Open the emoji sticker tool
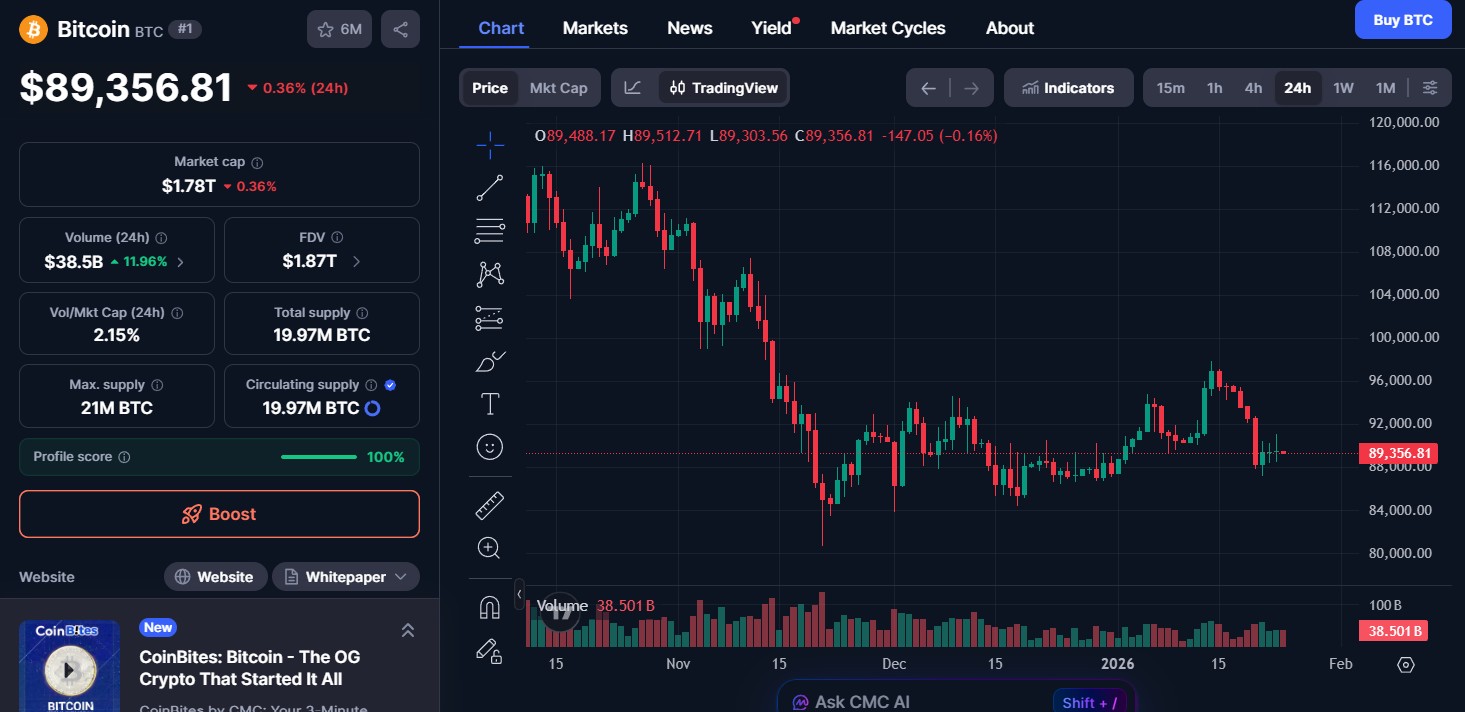This screenshot has width=1465, height=712. click(489, 447)
